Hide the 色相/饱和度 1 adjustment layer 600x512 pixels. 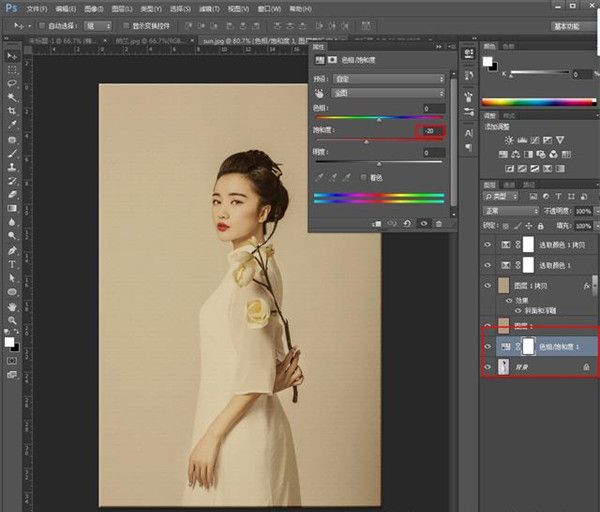(x=488, y=347)
